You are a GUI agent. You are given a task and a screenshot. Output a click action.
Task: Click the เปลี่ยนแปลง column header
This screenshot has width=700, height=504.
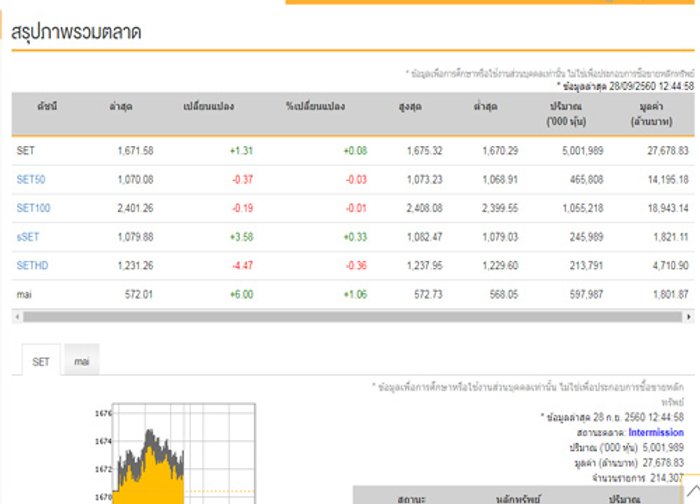tap(208, 107)
